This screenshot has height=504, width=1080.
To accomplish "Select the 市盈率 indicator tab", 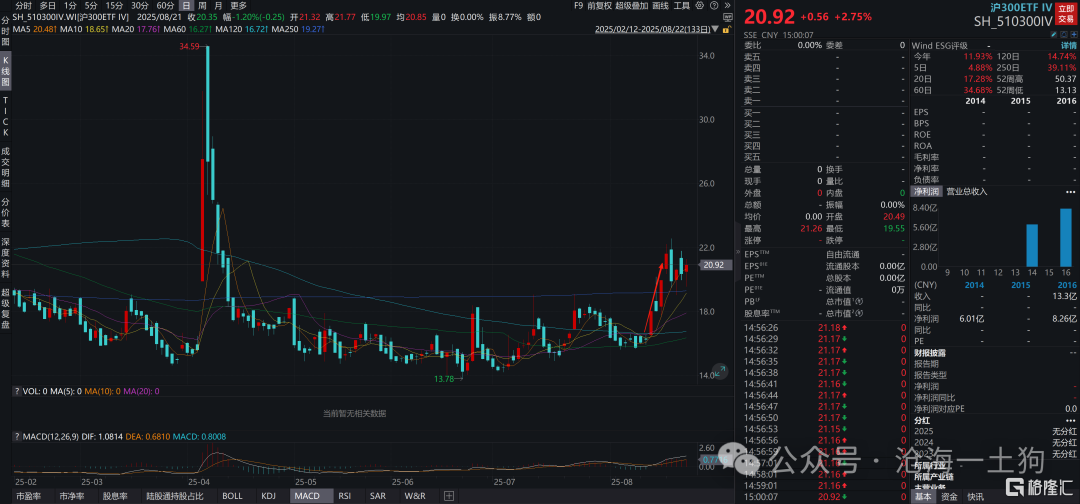I will 28,496.
